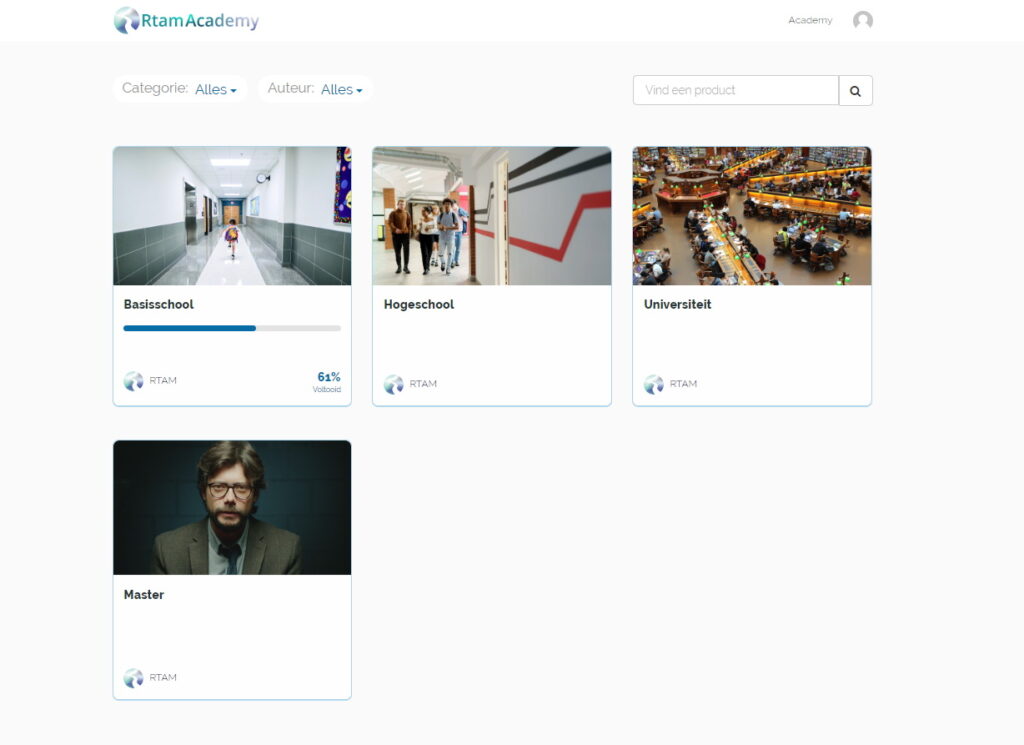Viewport: 1024px width, 745px height.
Task: Open the Universiteit course title
Action: point(677,304)
